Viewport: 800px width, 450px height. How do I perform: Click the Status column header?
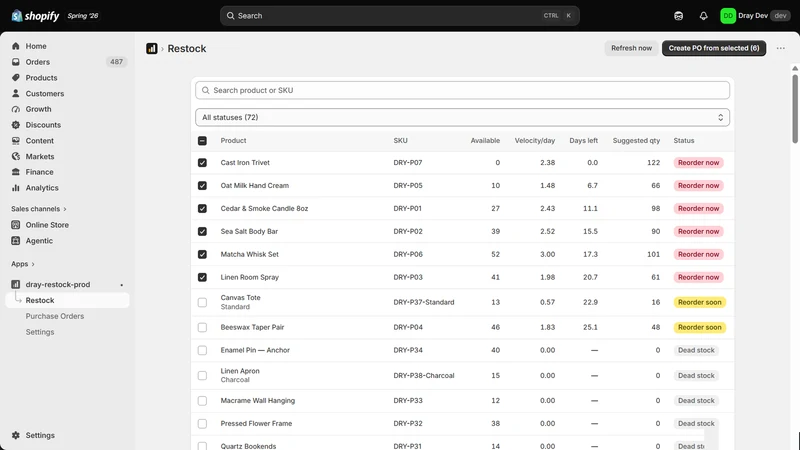[x=684, y=141]
